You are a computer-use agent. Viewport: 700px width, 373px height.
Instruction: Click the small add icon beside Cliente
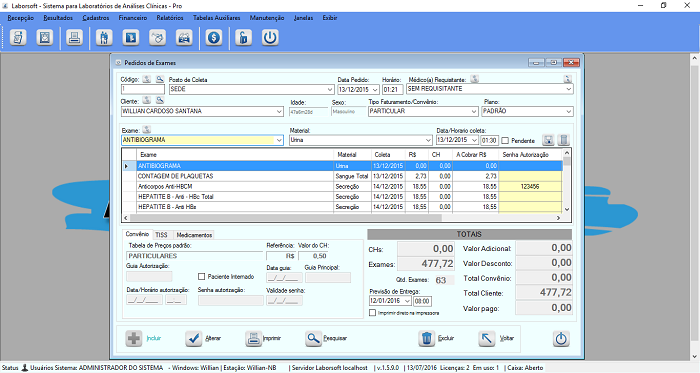point(146,100)
